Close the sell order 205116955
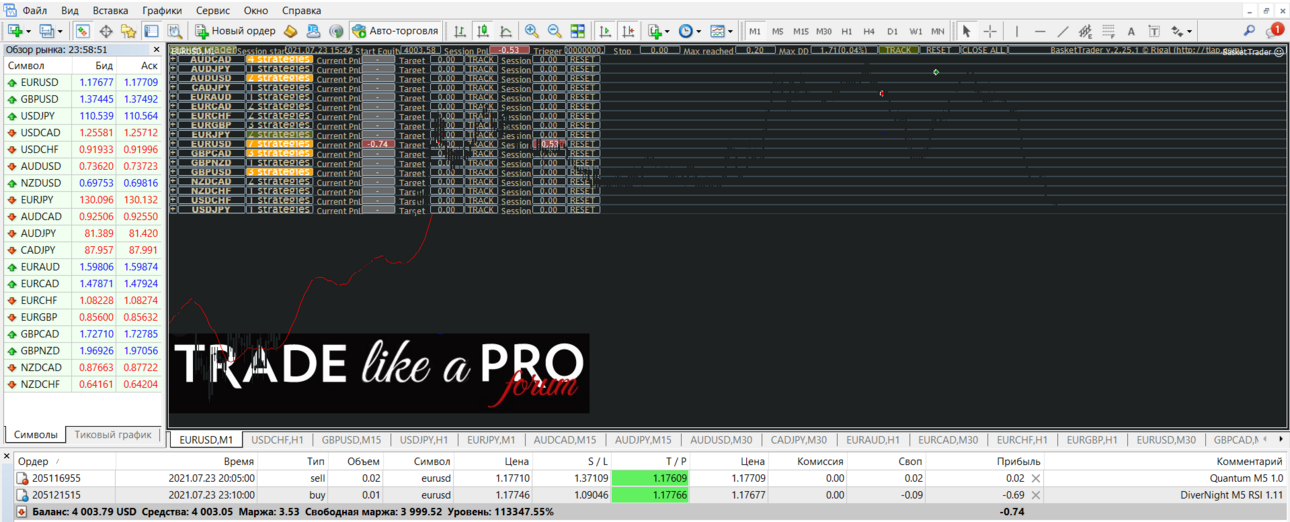1290x522 pixels. pyautogui.click(x=1036, y=479)
